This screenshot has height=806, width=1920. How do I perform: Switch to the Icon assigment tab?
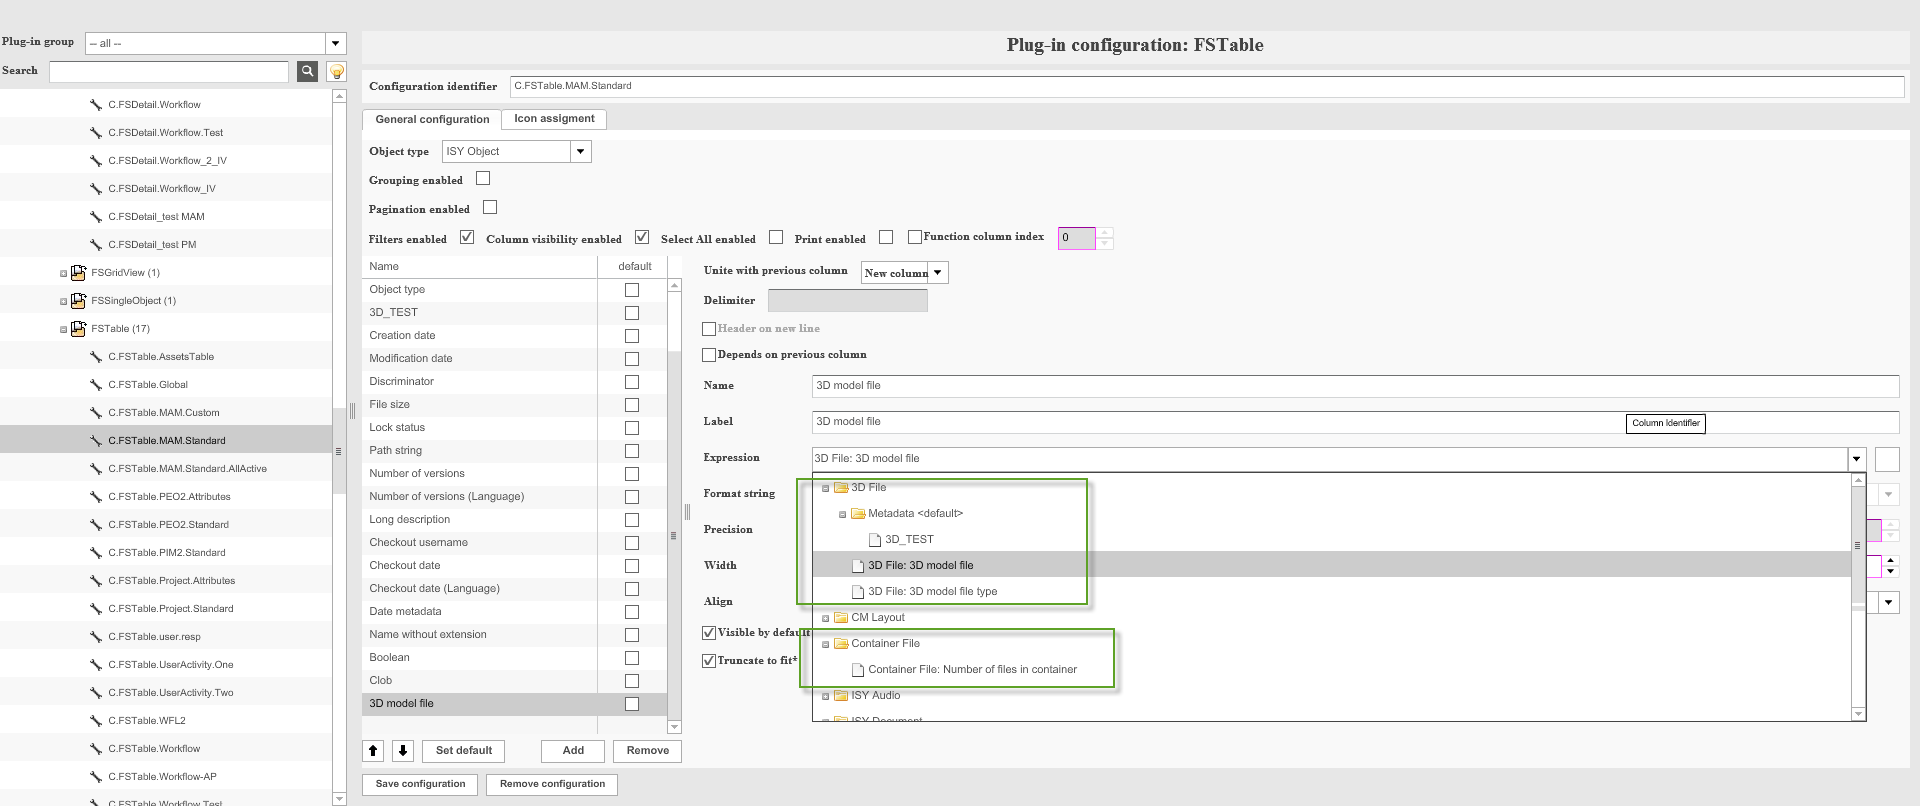coord(554,119)
